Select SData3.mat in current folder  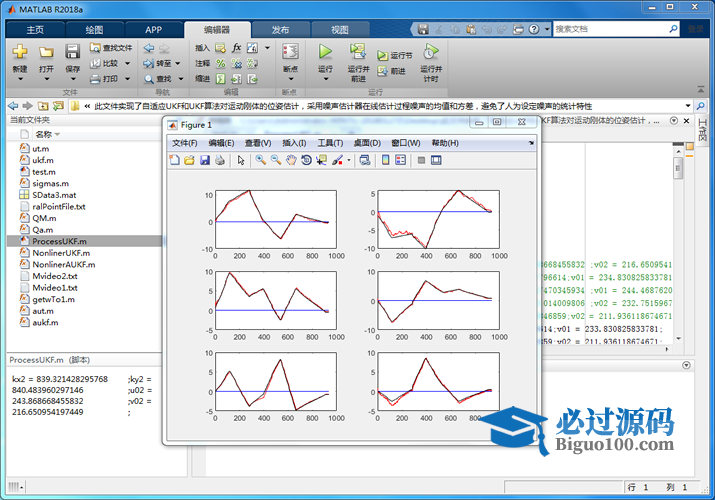(54, 195)
